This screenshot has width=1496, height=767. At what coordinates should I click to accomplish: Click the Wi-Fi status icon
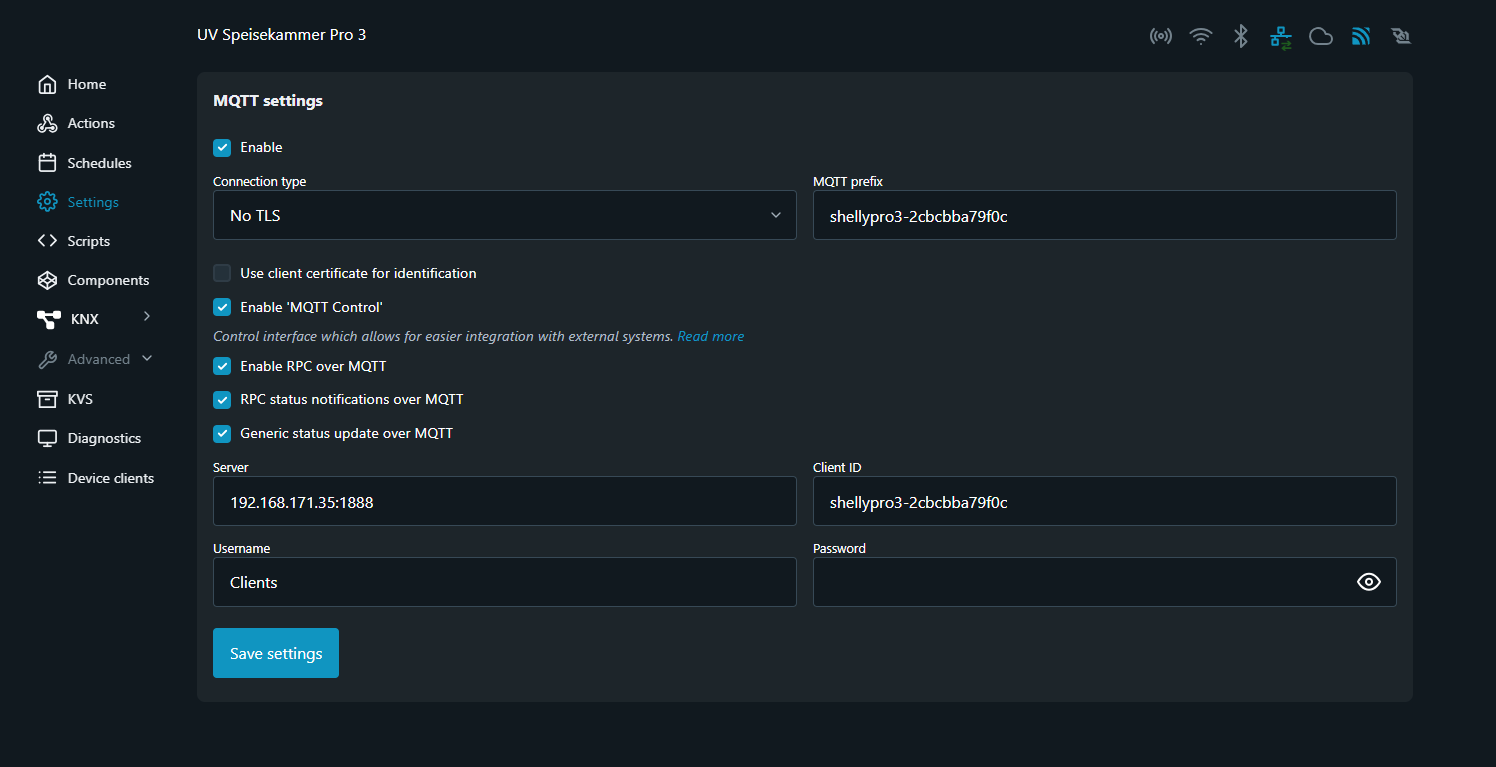click(1200, 37)
